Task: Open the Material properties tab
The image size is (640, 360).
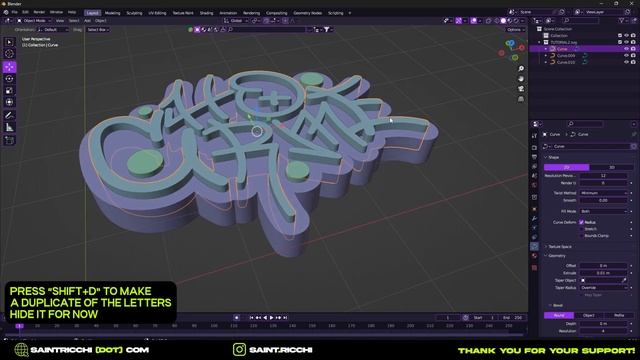Action: click(x=534, y=256)
